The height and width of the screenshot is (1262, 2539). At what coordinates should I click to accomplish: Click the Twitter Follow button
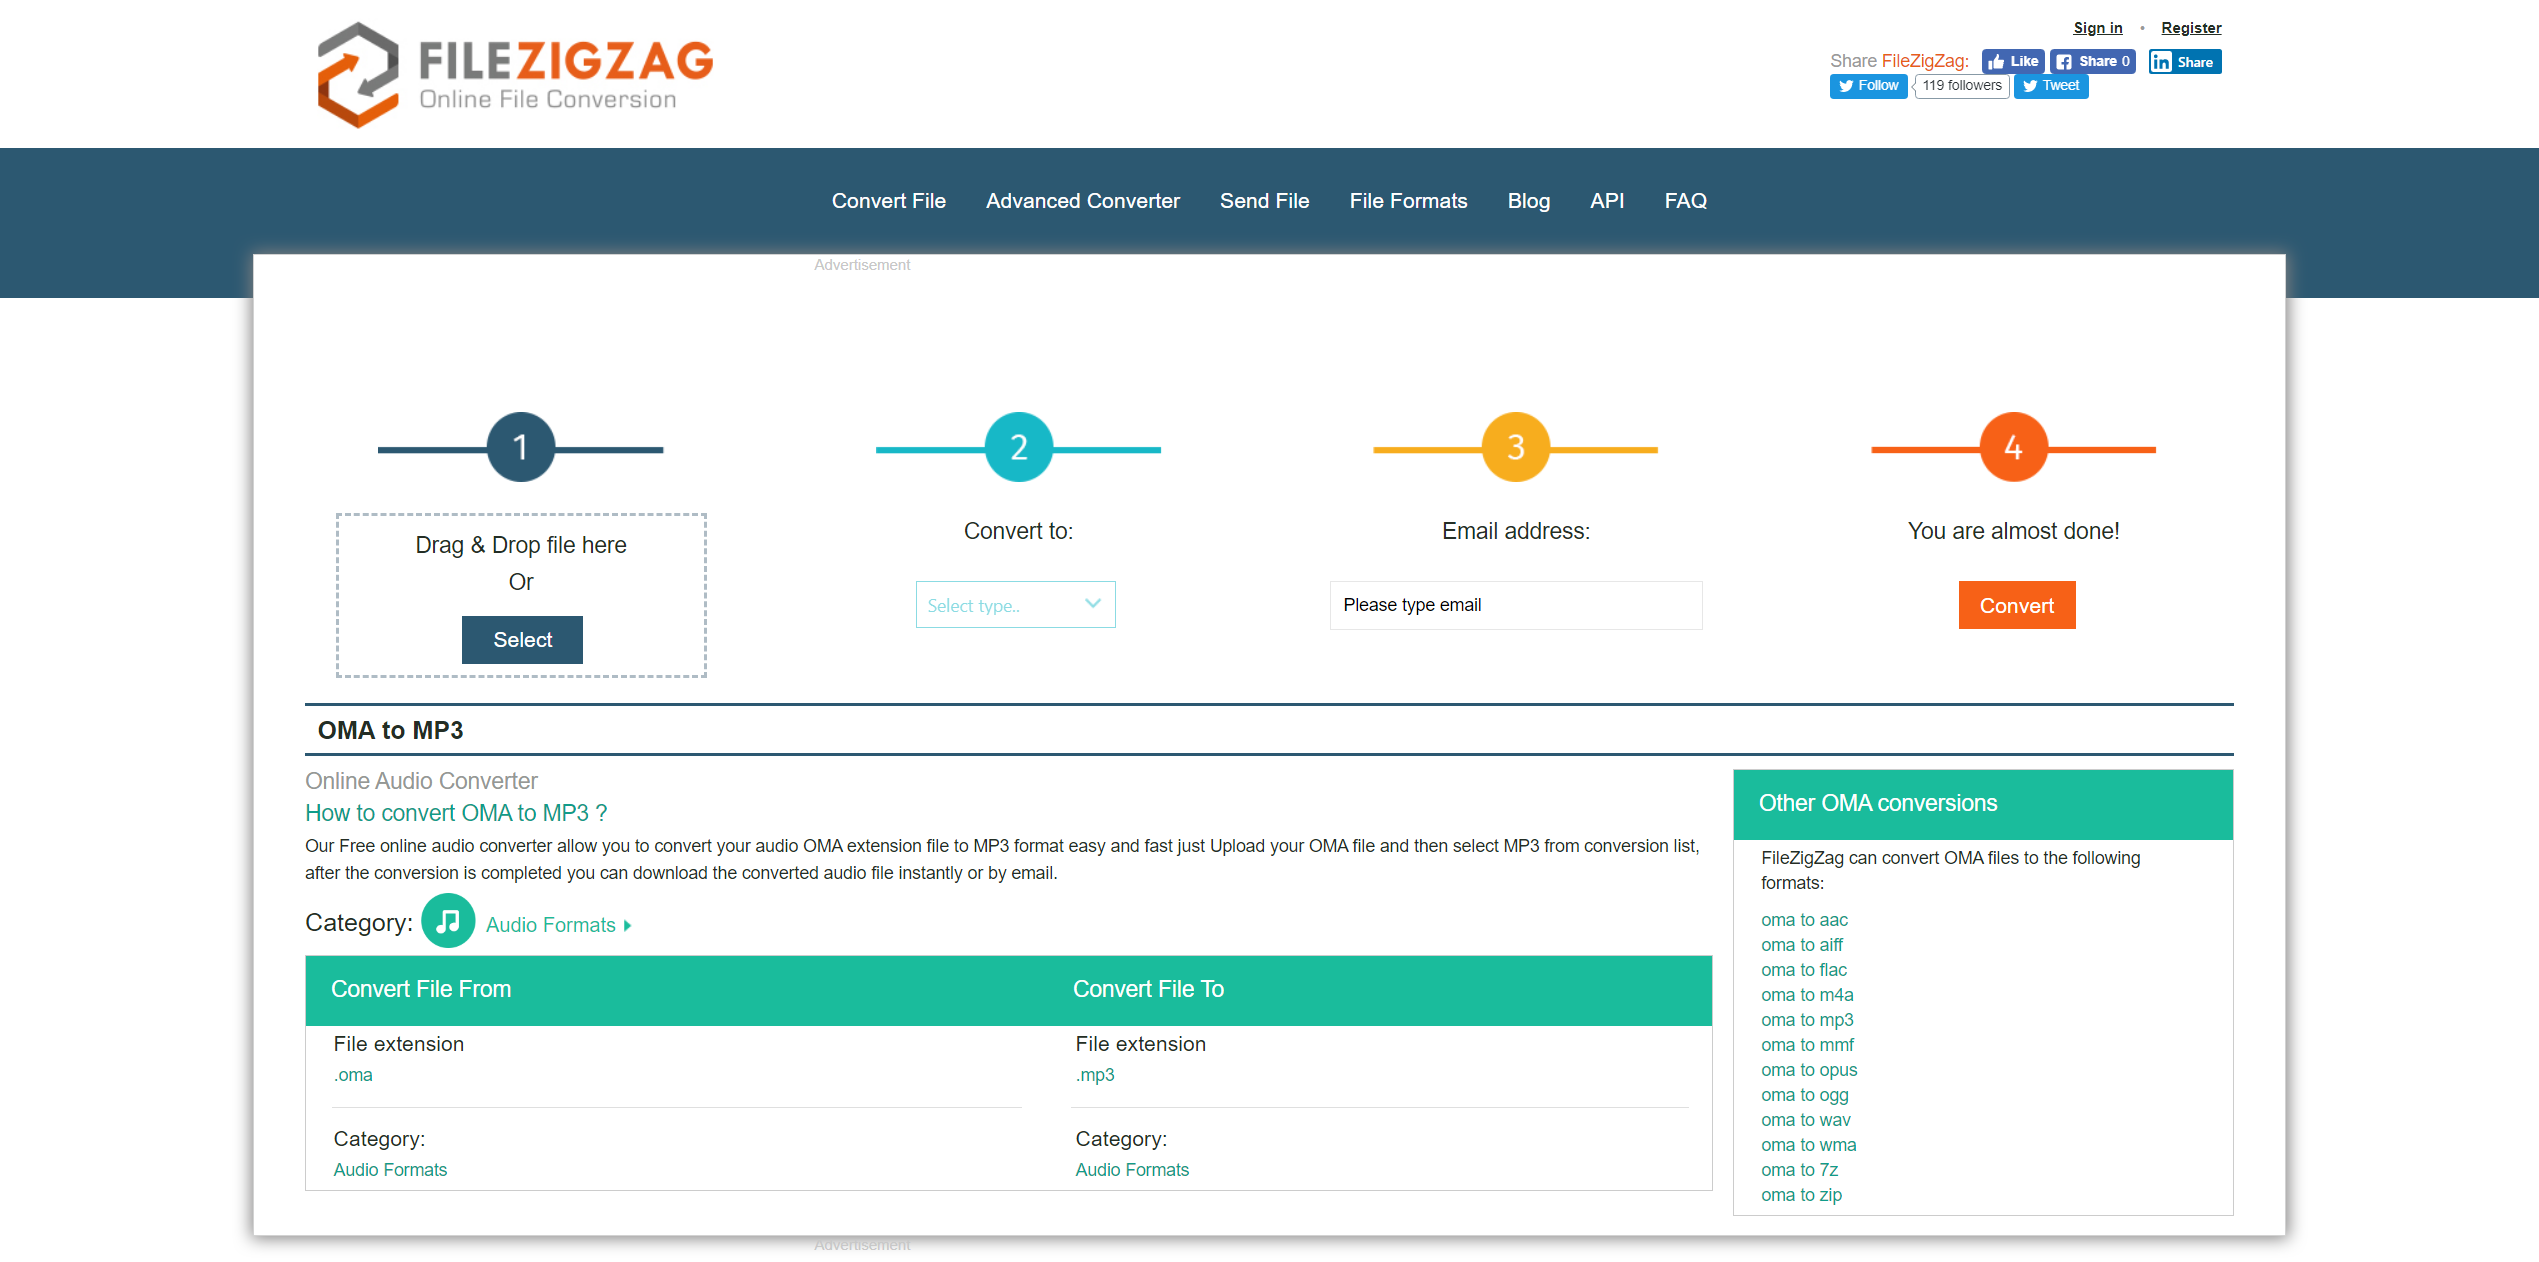click(1867, 86)
